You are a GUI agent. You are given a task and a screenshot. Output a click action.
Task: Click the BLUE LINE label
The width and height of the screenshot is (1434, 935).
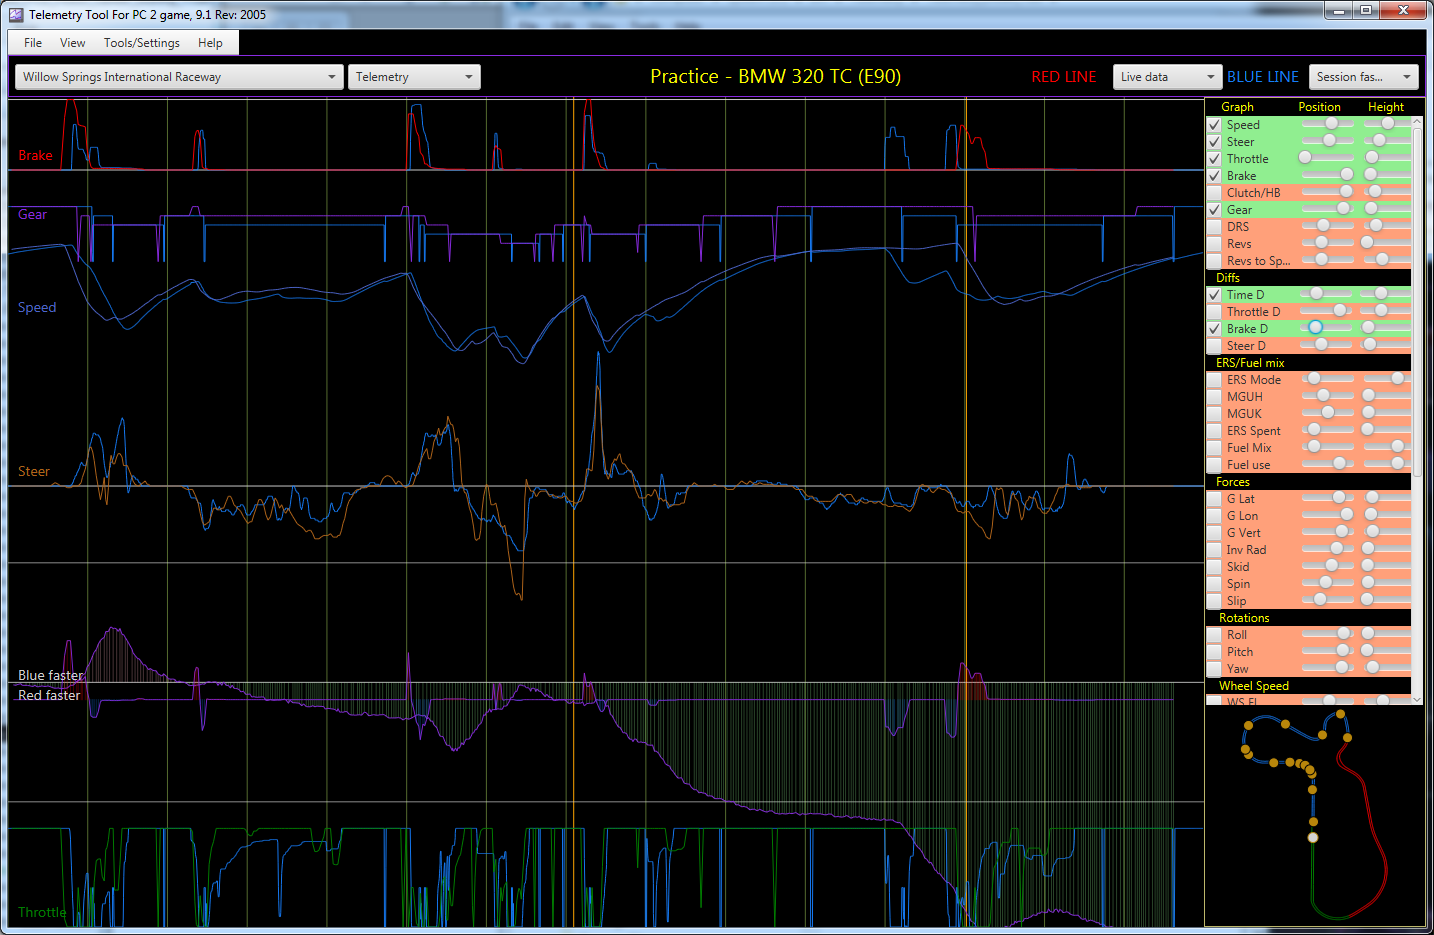(1262, 76)
